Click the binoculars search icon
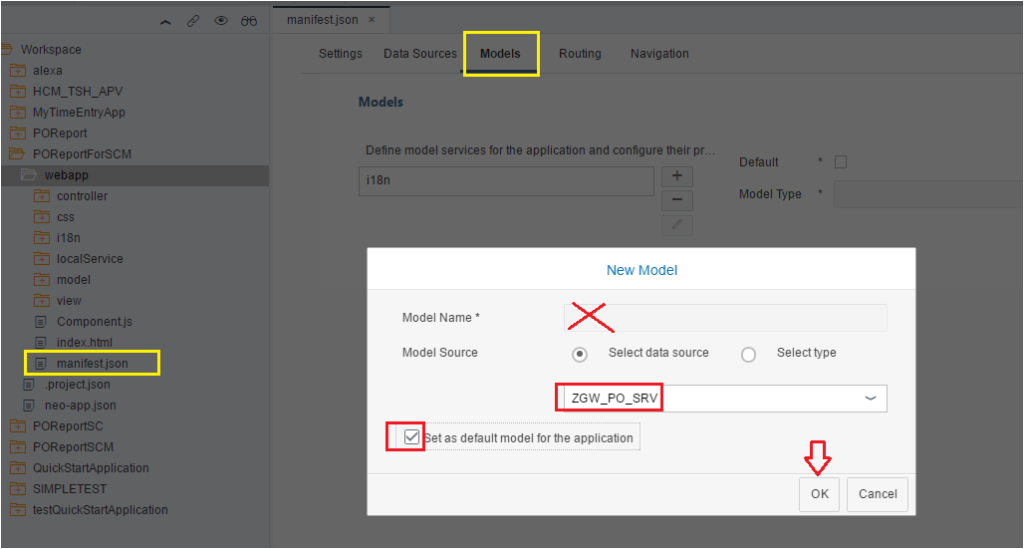 [x=249, y=22]
